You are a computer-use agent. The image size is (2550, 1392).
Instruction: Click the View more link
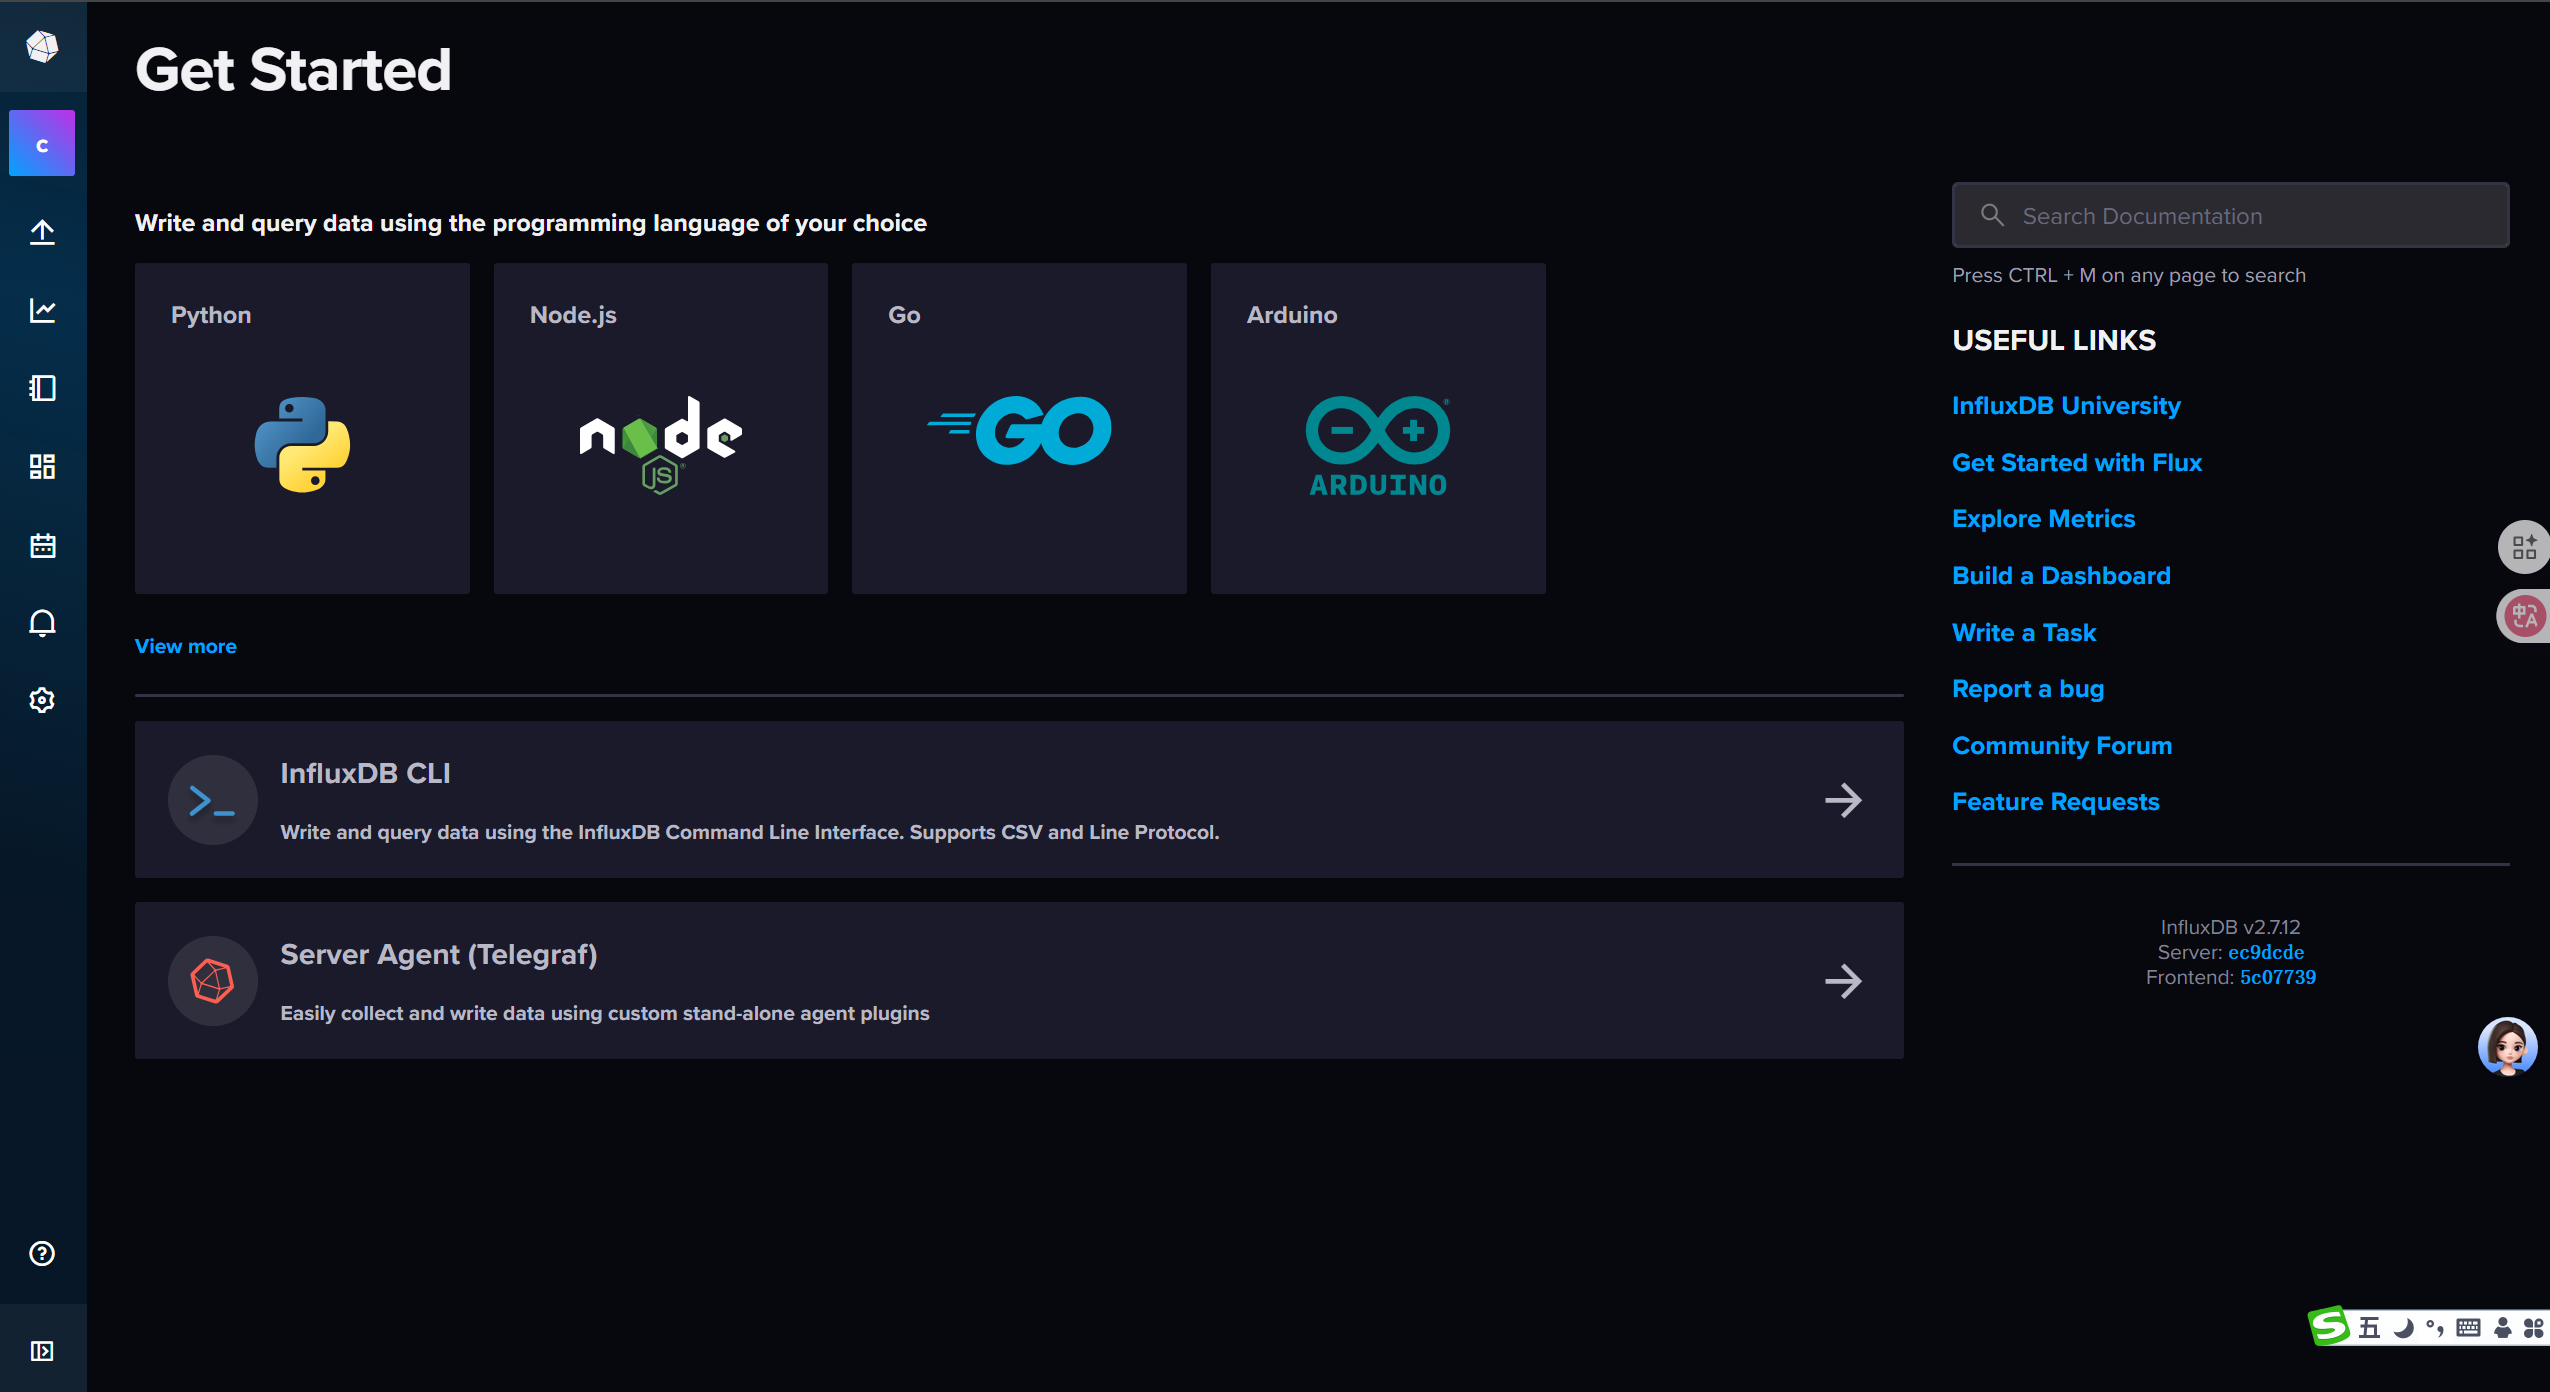click(186, 646)
